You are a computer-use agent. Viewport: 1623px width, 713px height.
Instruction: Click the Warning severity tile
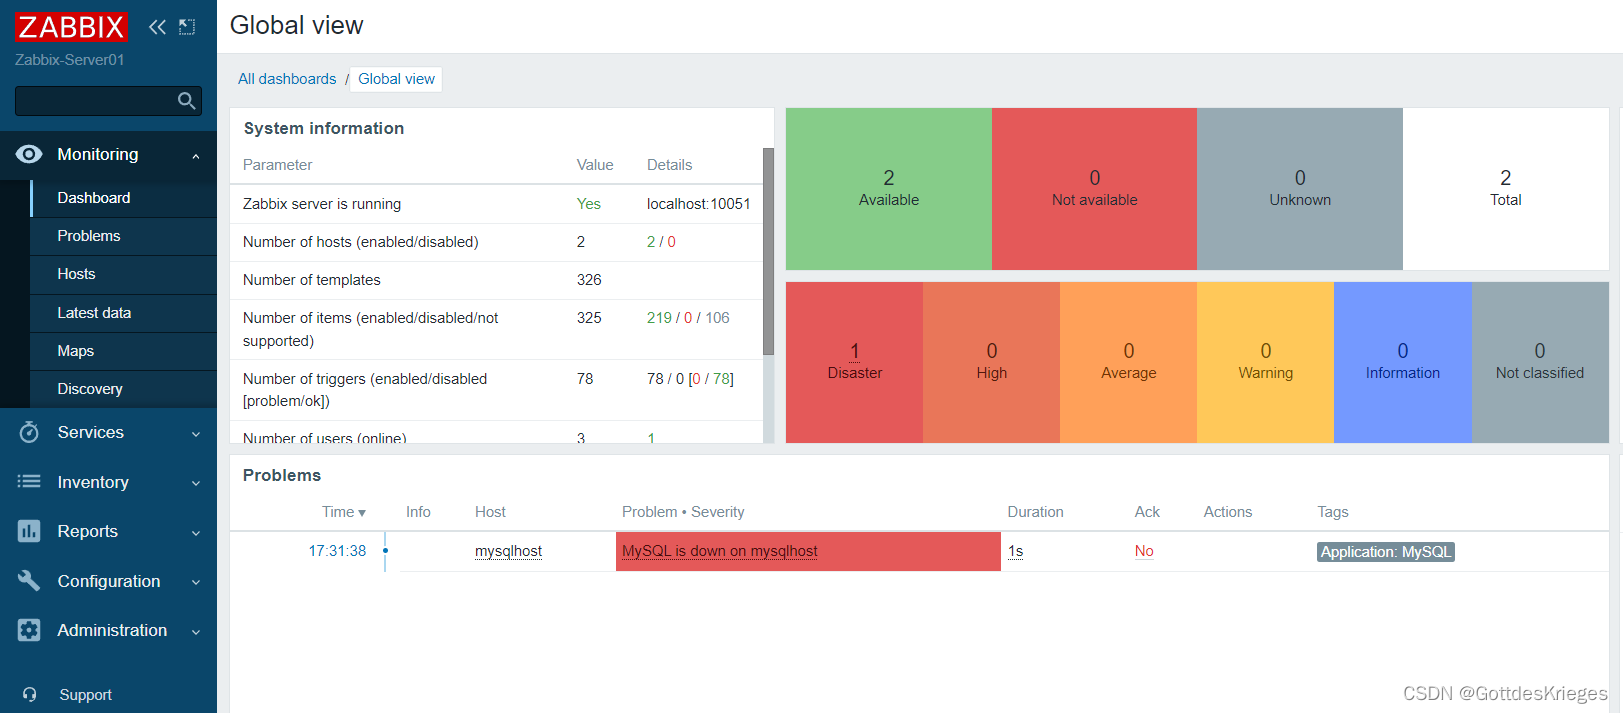1265,362
